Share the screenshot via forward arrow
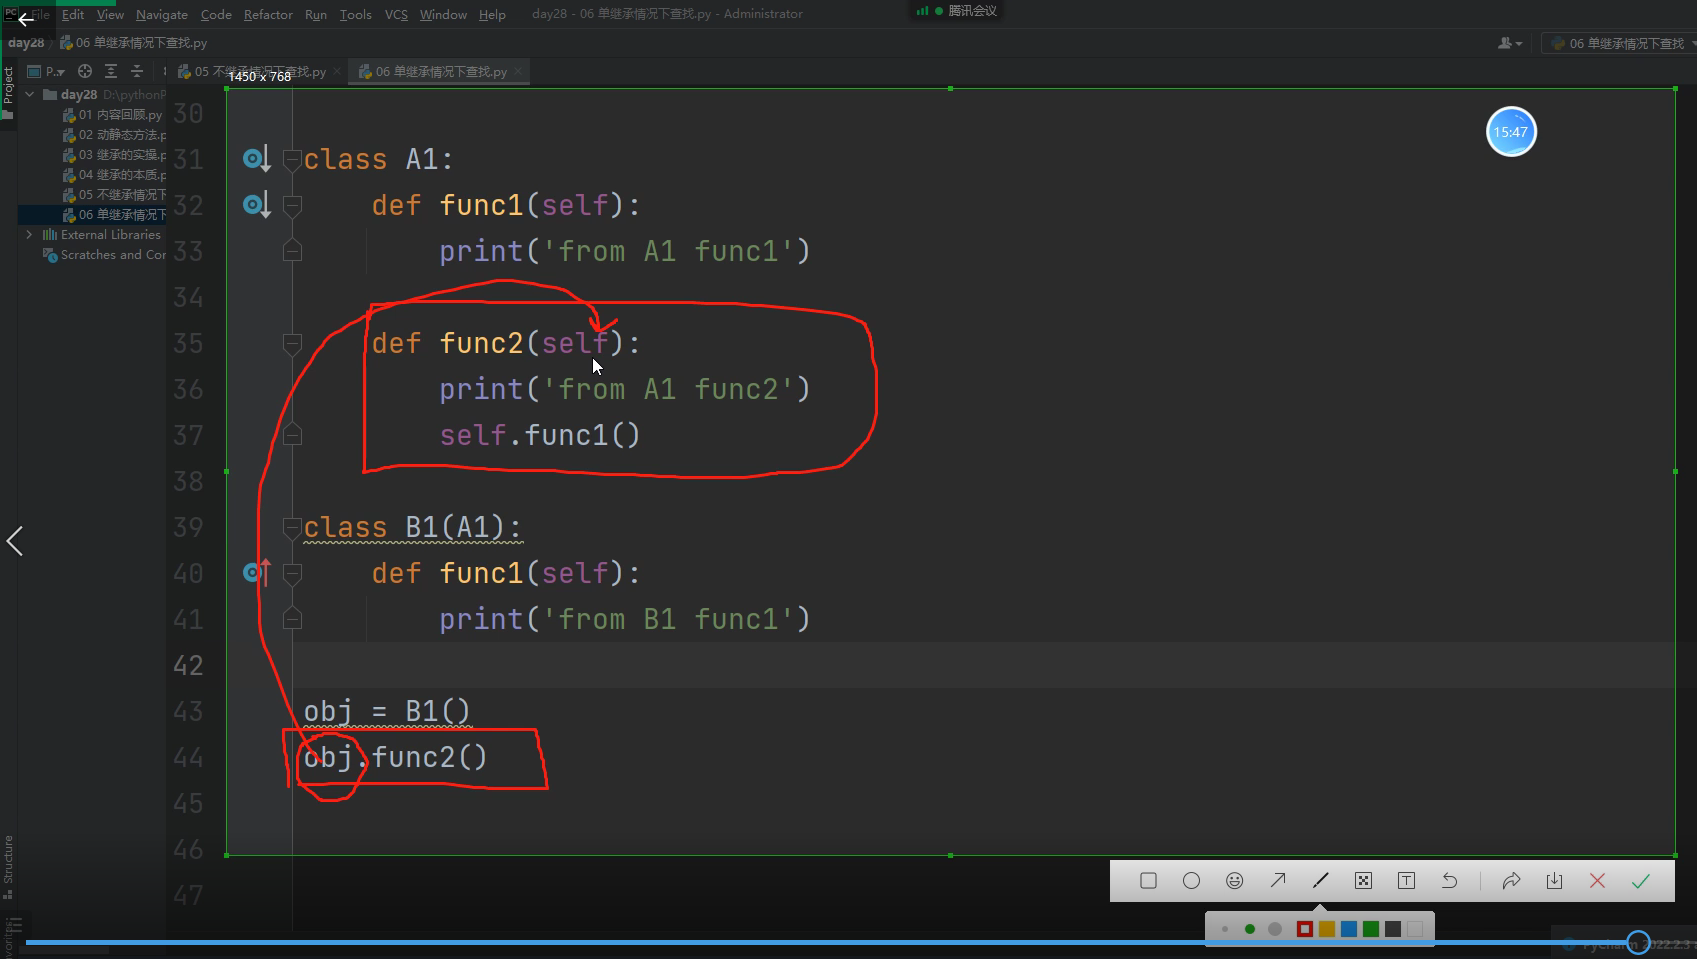The height and width of the screenshot is (959, 1697). click(1511, 881)
